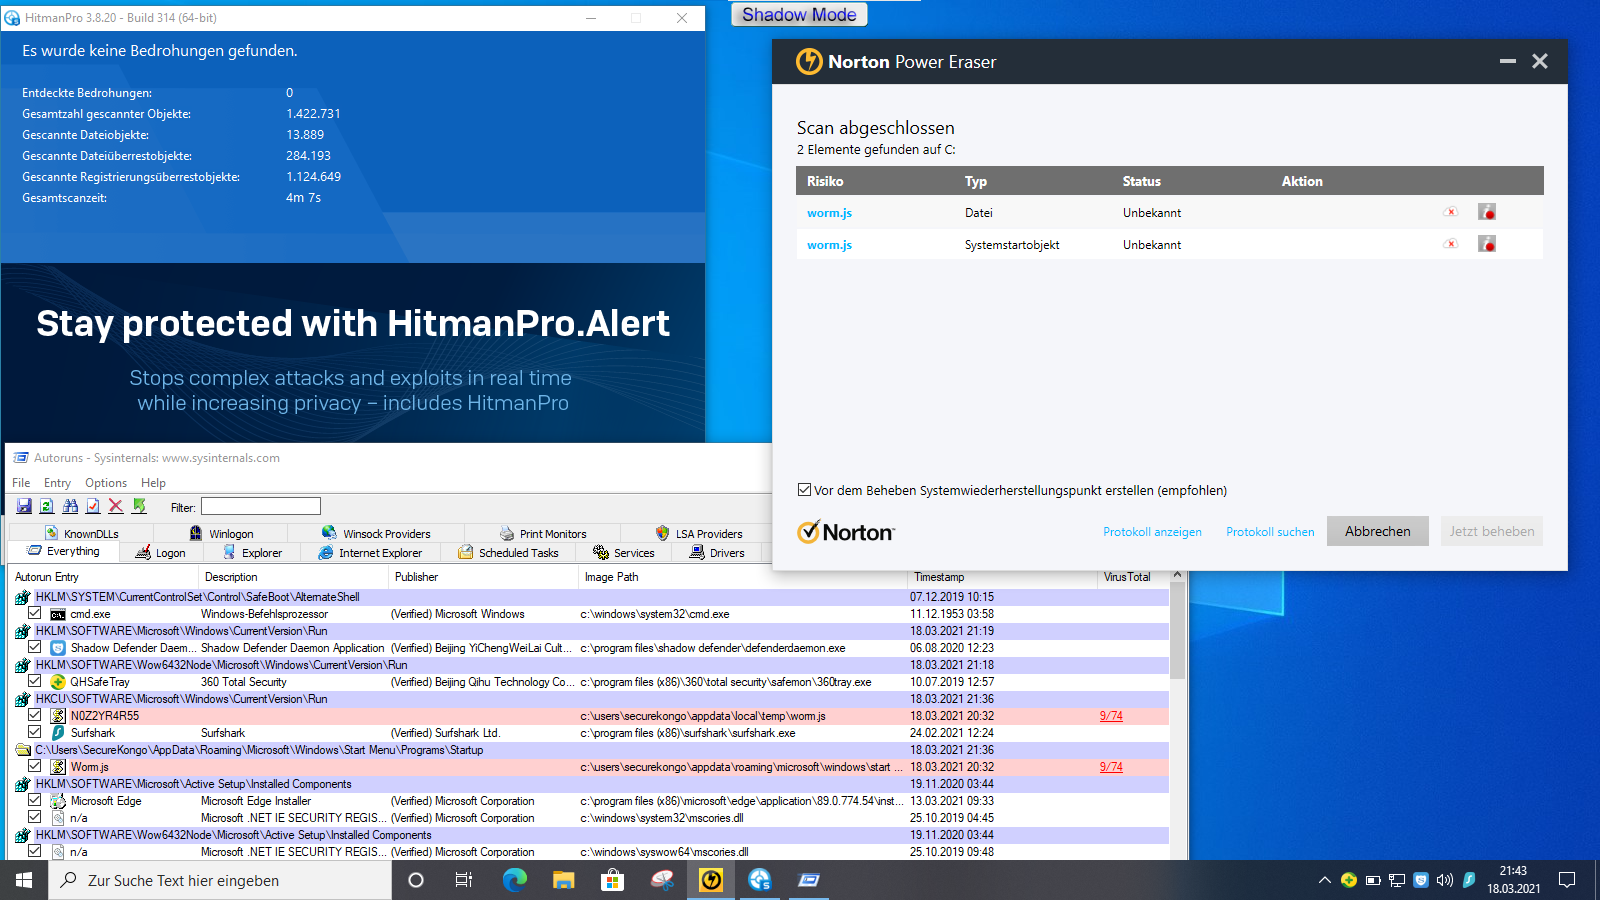Open Cortana circle on the taskbar

tap(416, 880)
